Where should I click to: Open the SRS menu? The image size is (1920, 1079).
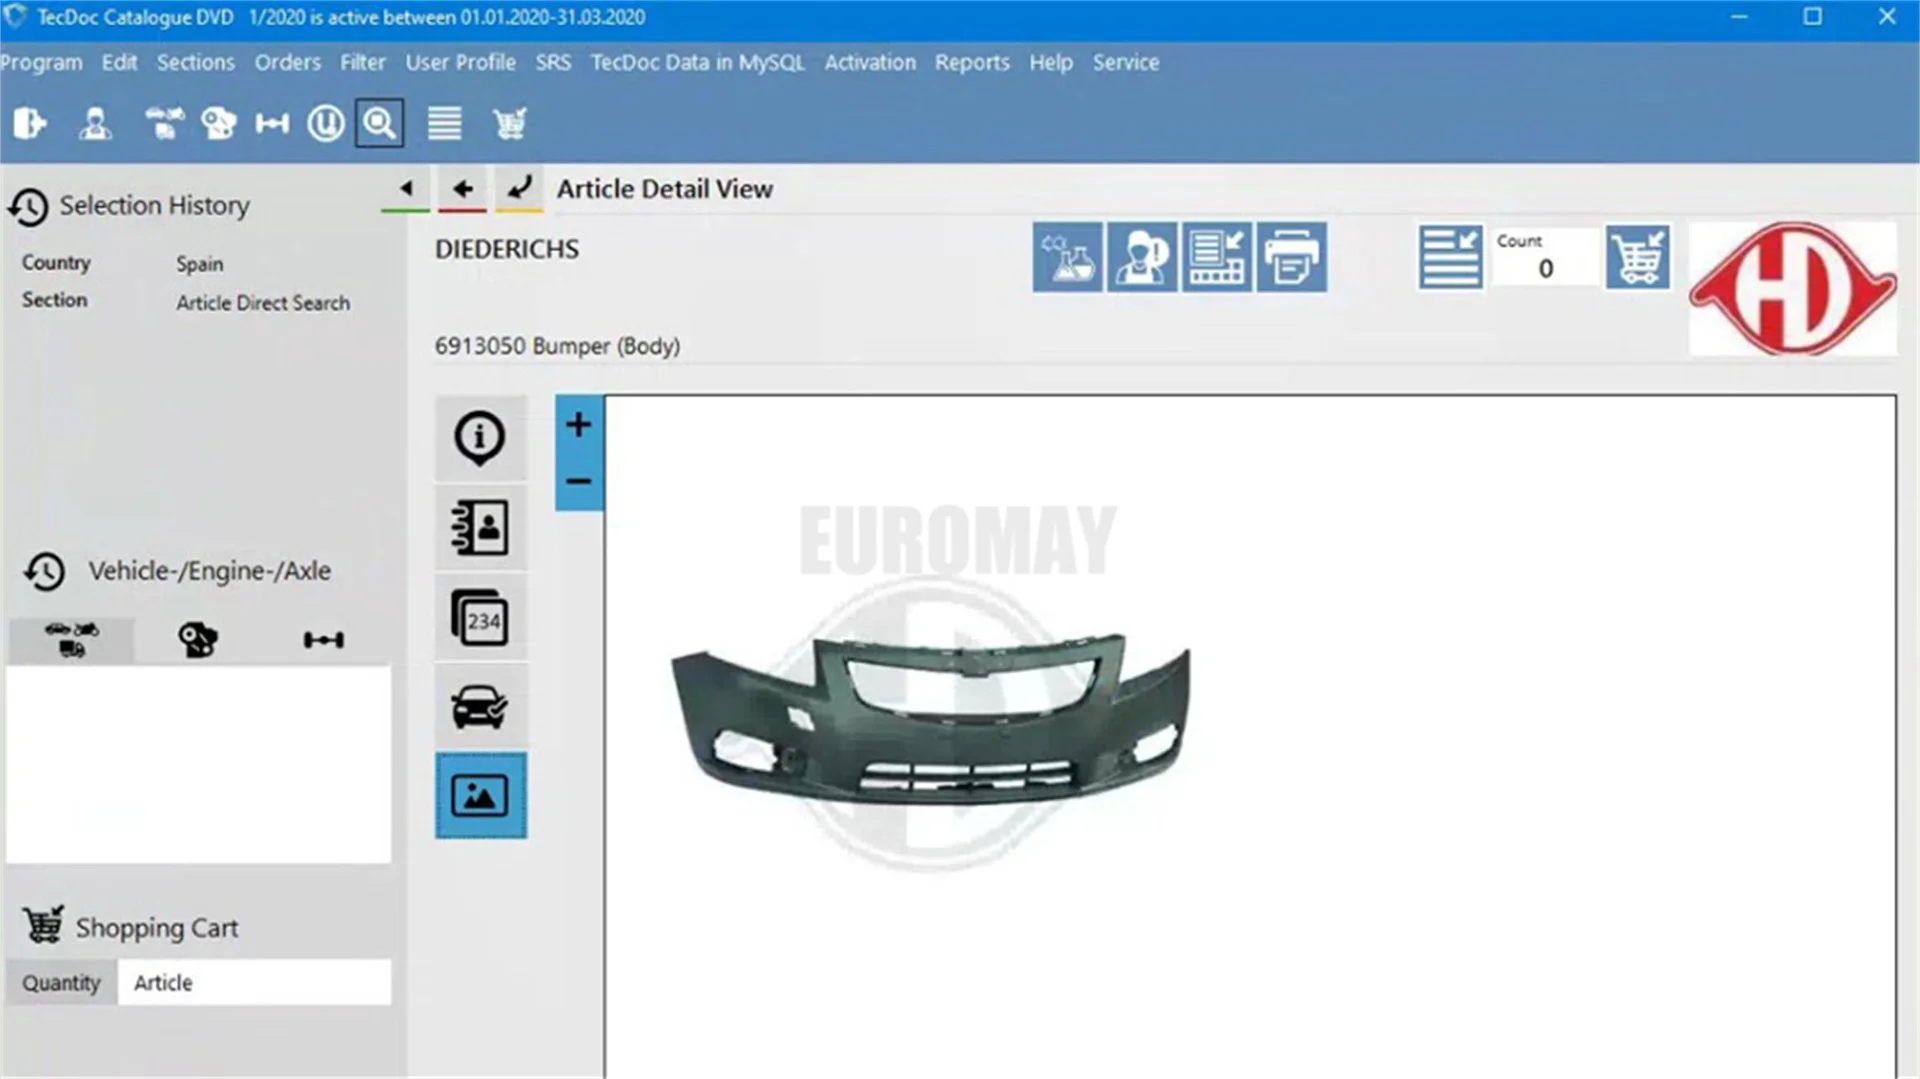pyautogui.click(x=553, y=62)
